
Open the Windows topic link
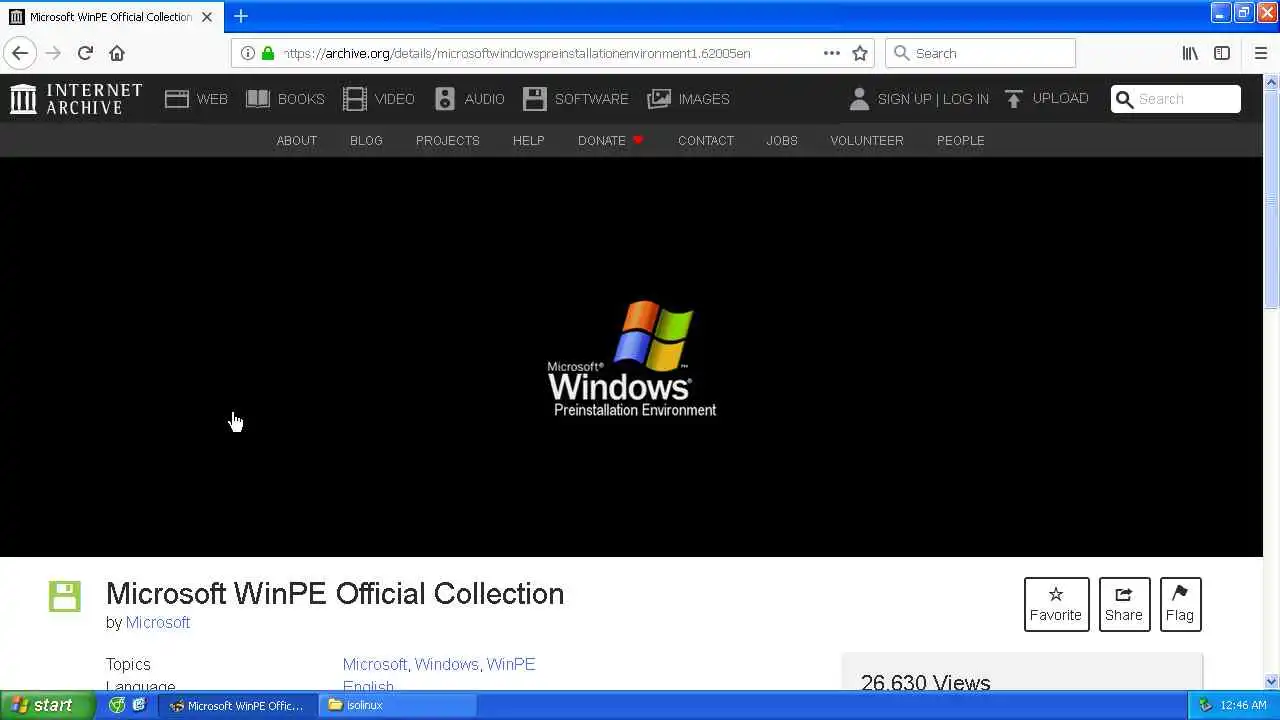click(446, 664)
